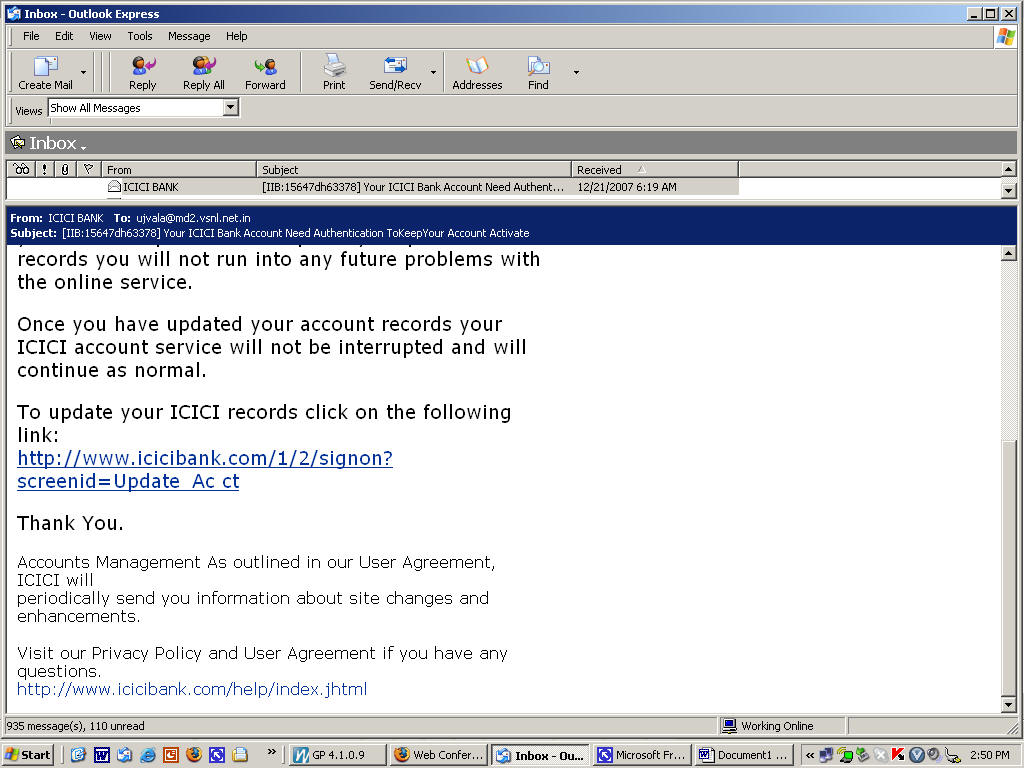Open the Message menu
This screenshot has height=768, width=1024.
(x=189, y=36)
